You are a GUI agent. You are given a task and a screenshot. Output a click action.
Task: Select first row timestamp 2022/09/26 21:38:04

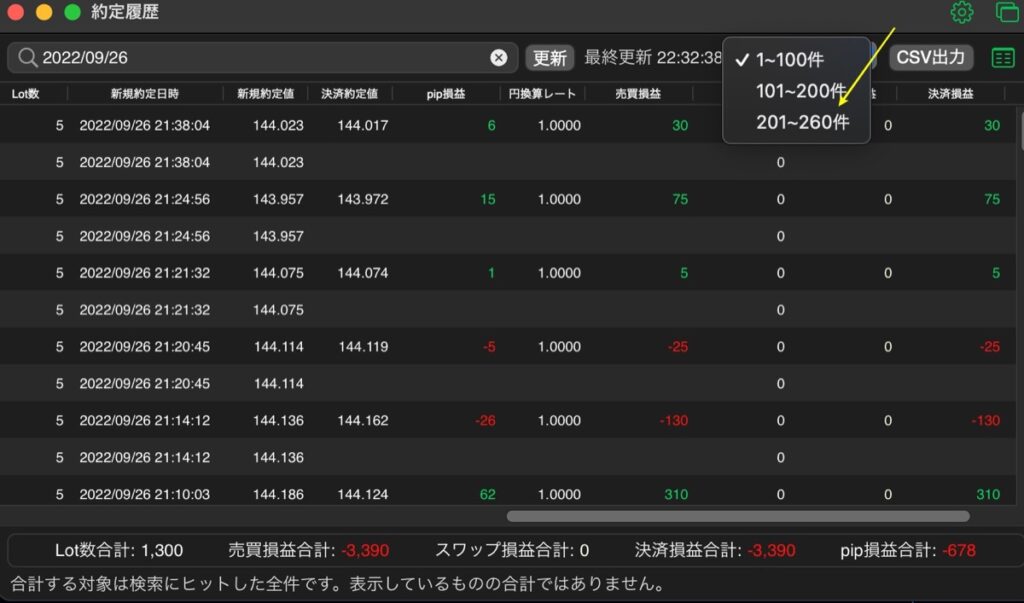point(144,125)
